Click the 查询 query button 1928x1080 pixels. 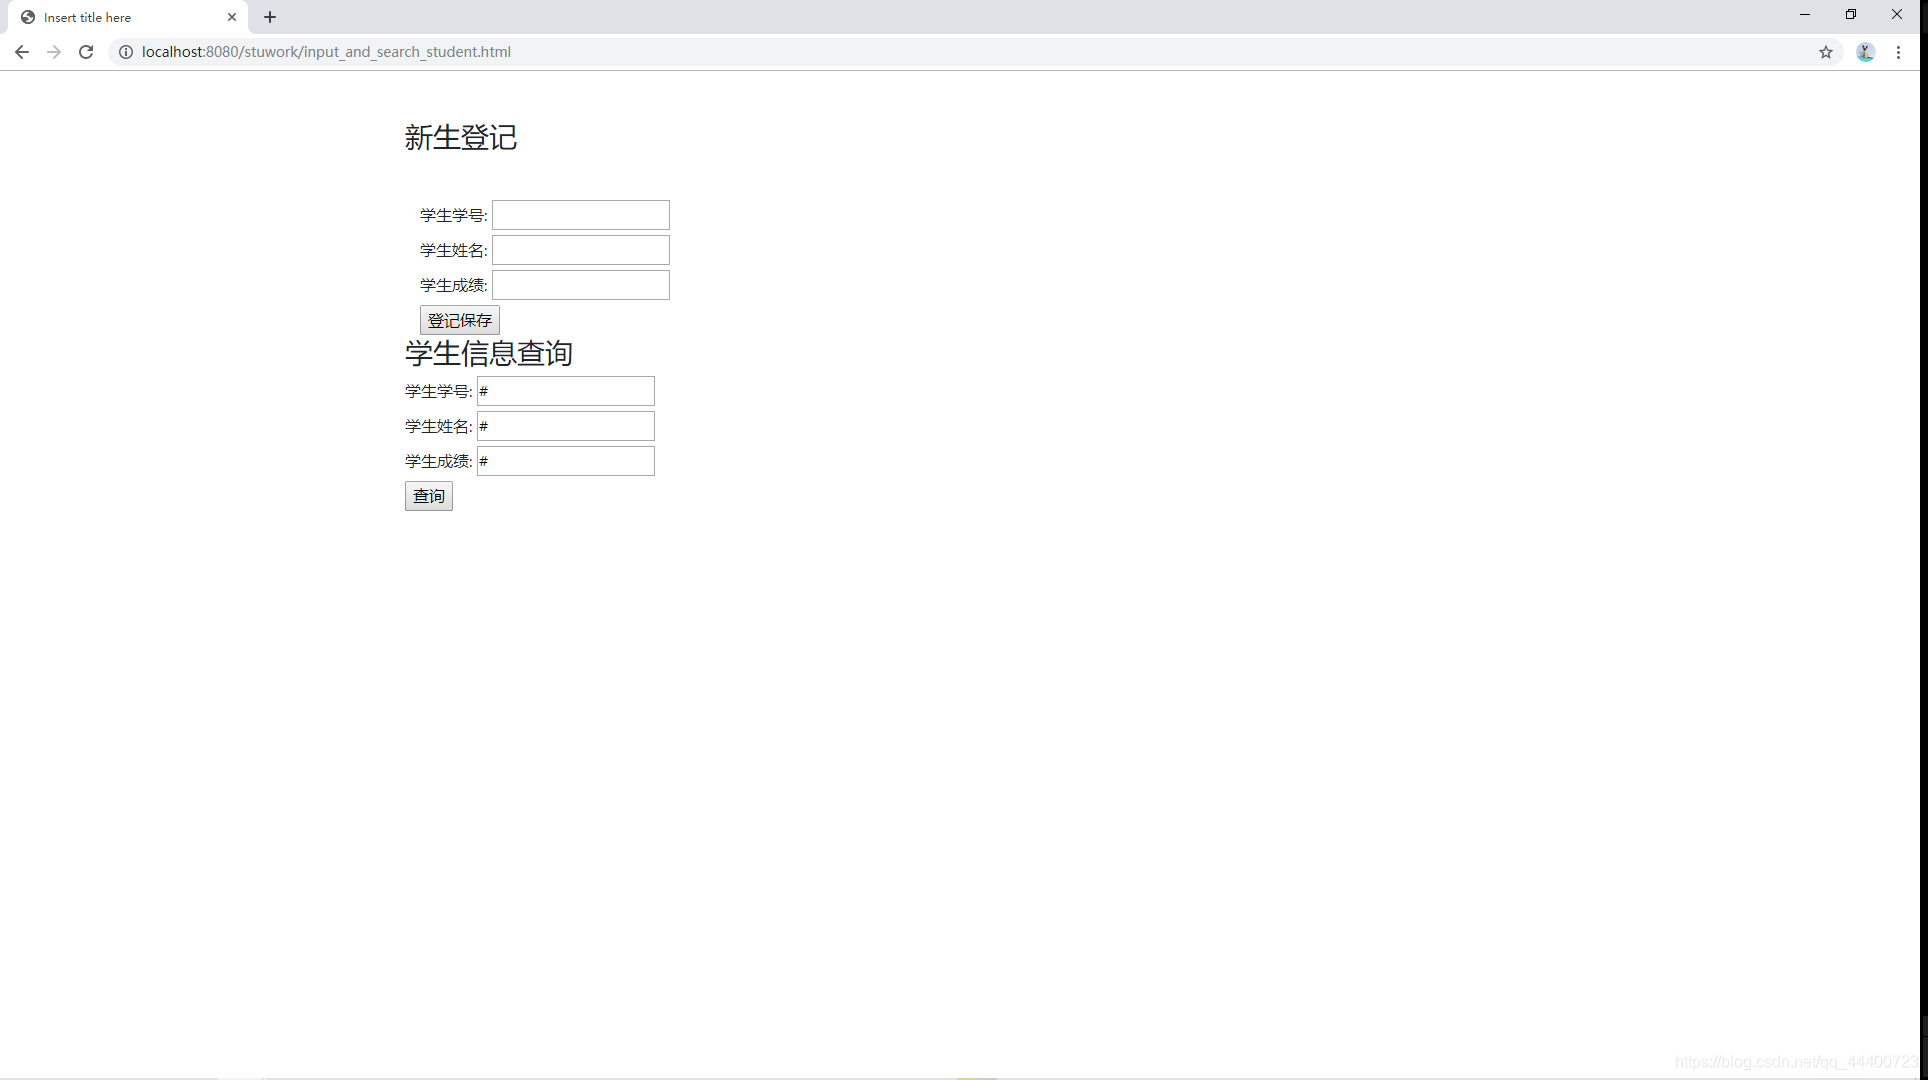[429, 496]
